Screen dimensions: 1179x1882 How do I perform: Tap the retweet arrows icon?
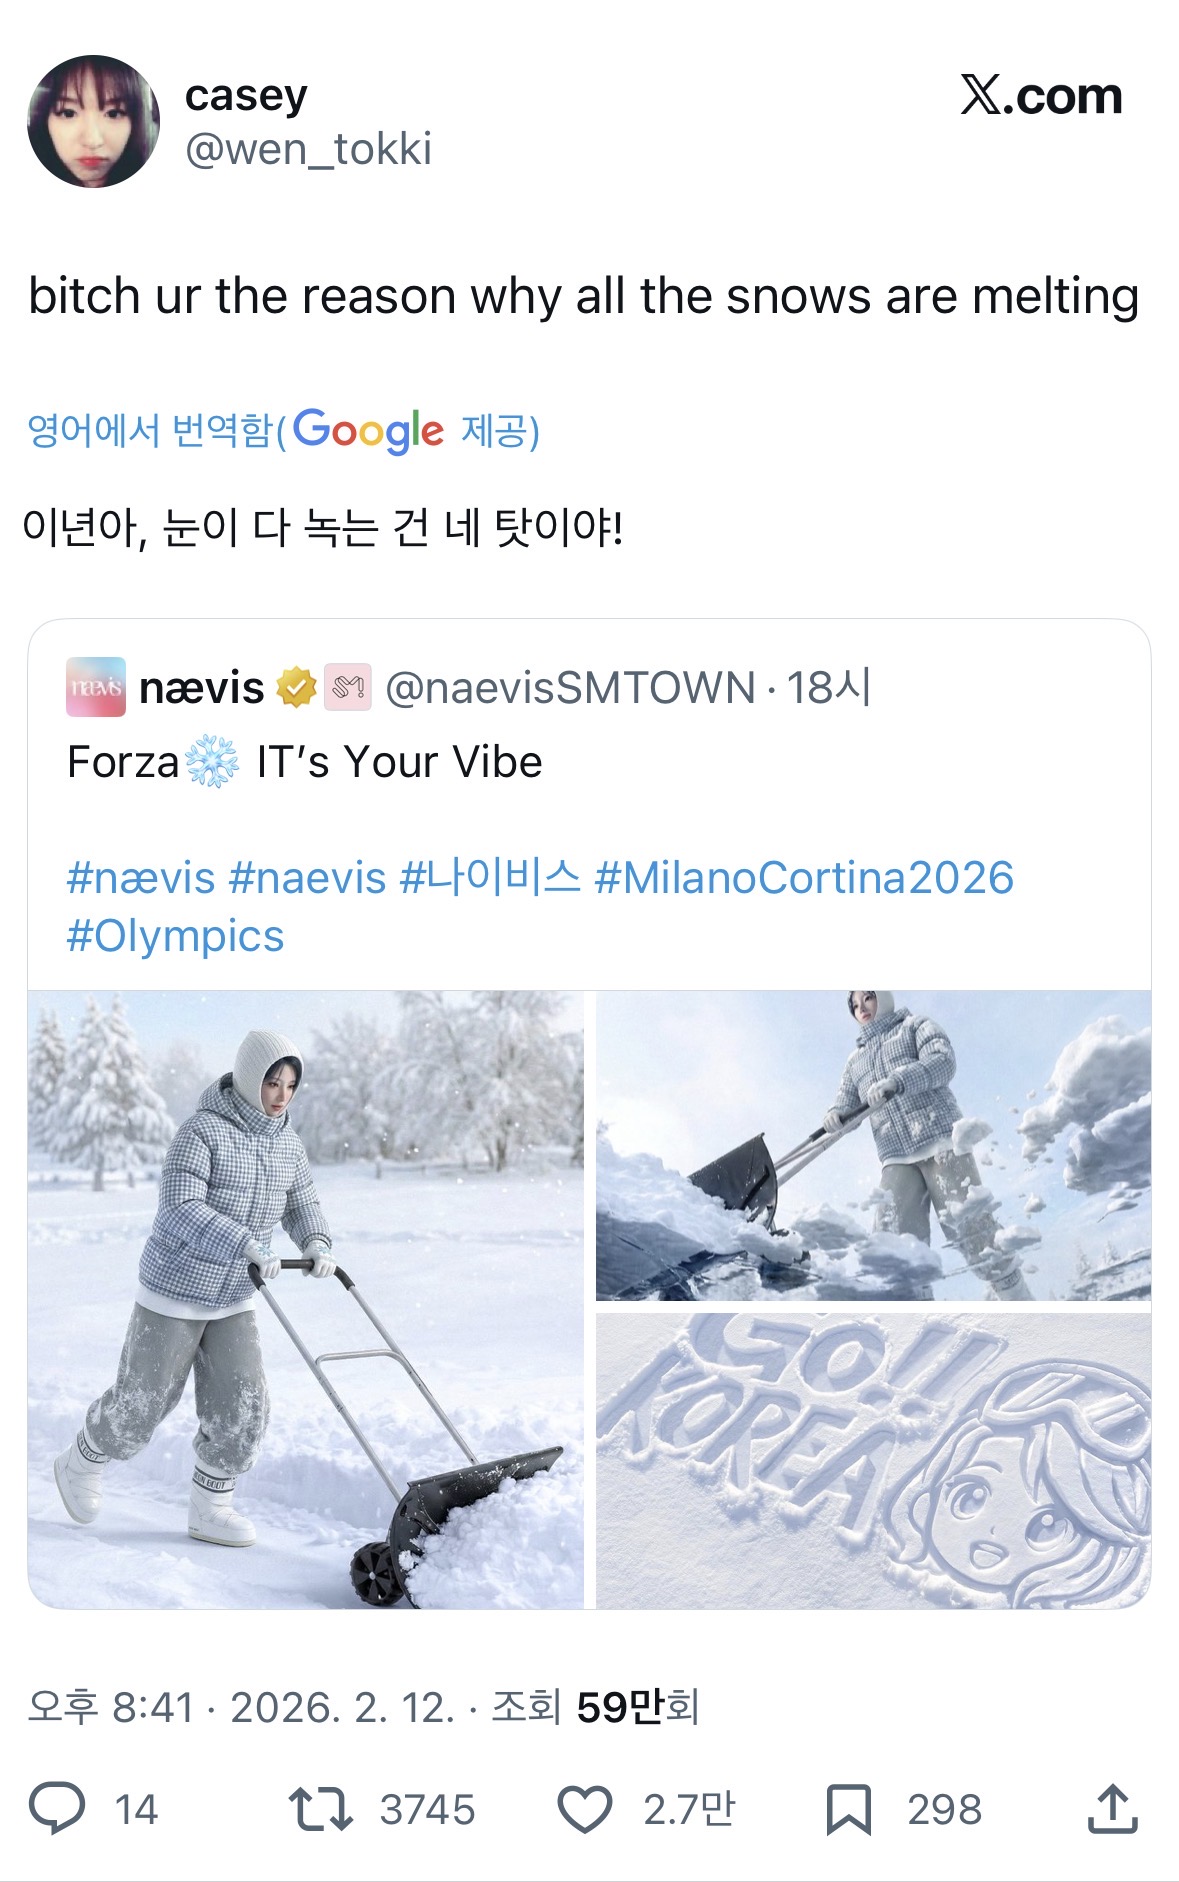pos(320,1809)
